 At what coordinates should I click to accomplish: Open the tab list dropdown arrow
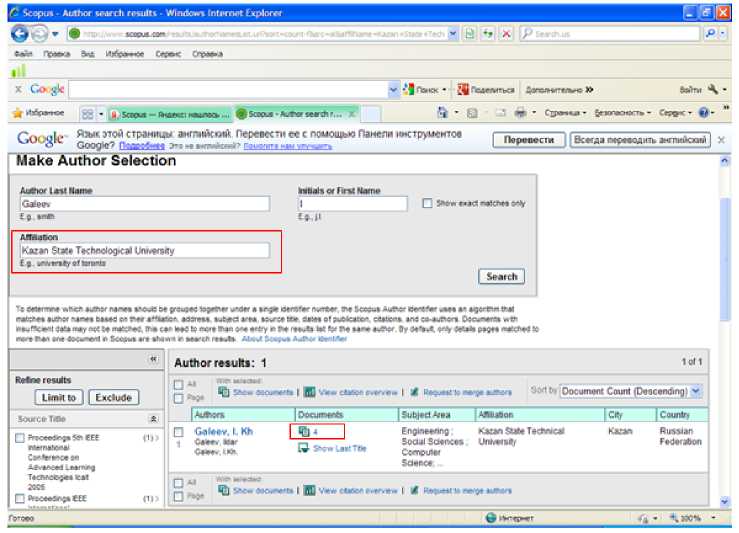(100, 114)
